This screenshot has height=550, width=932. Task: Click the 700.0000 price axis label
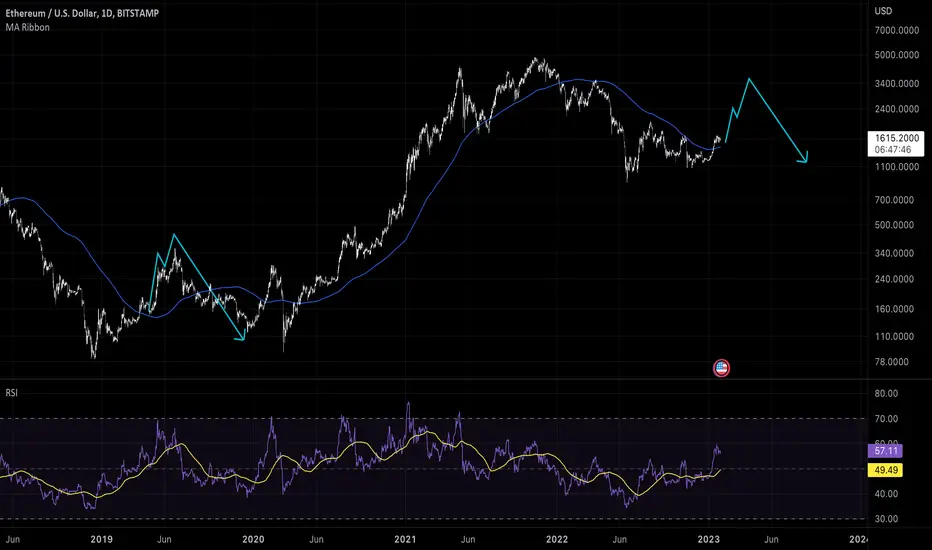pos(894,200)
